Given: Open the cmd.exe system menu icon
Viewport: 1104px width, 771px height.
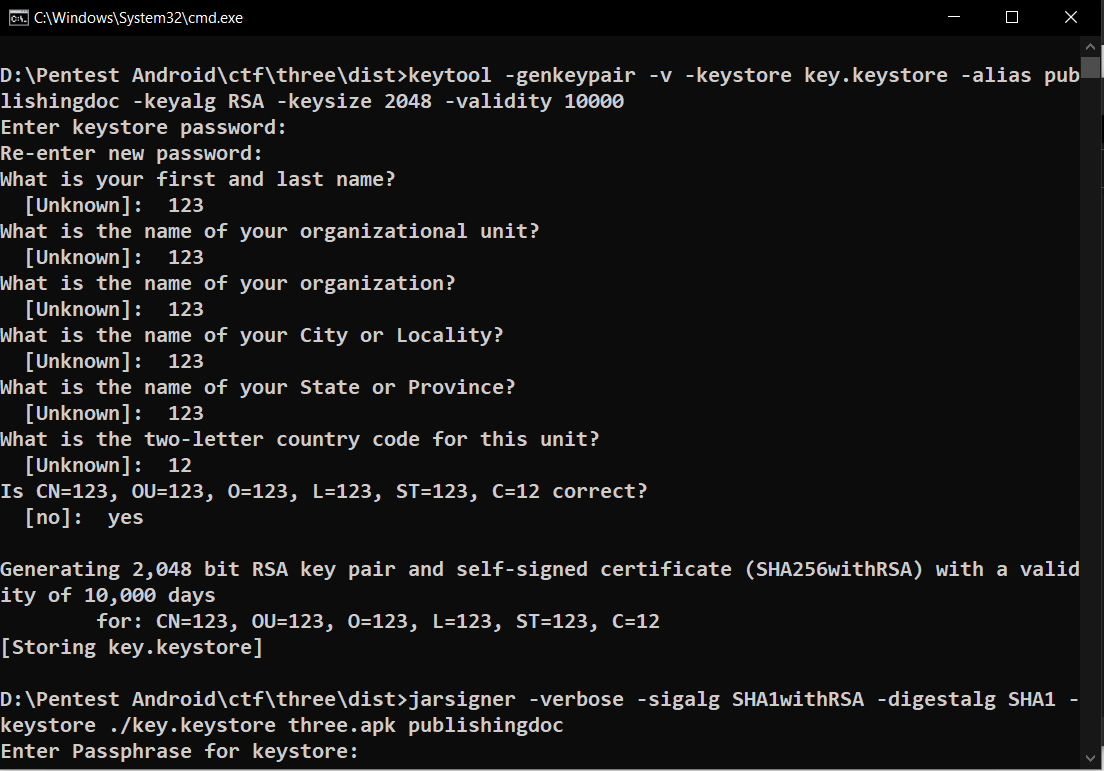Looking at the screenshot, I should click(x=17, y=17).
